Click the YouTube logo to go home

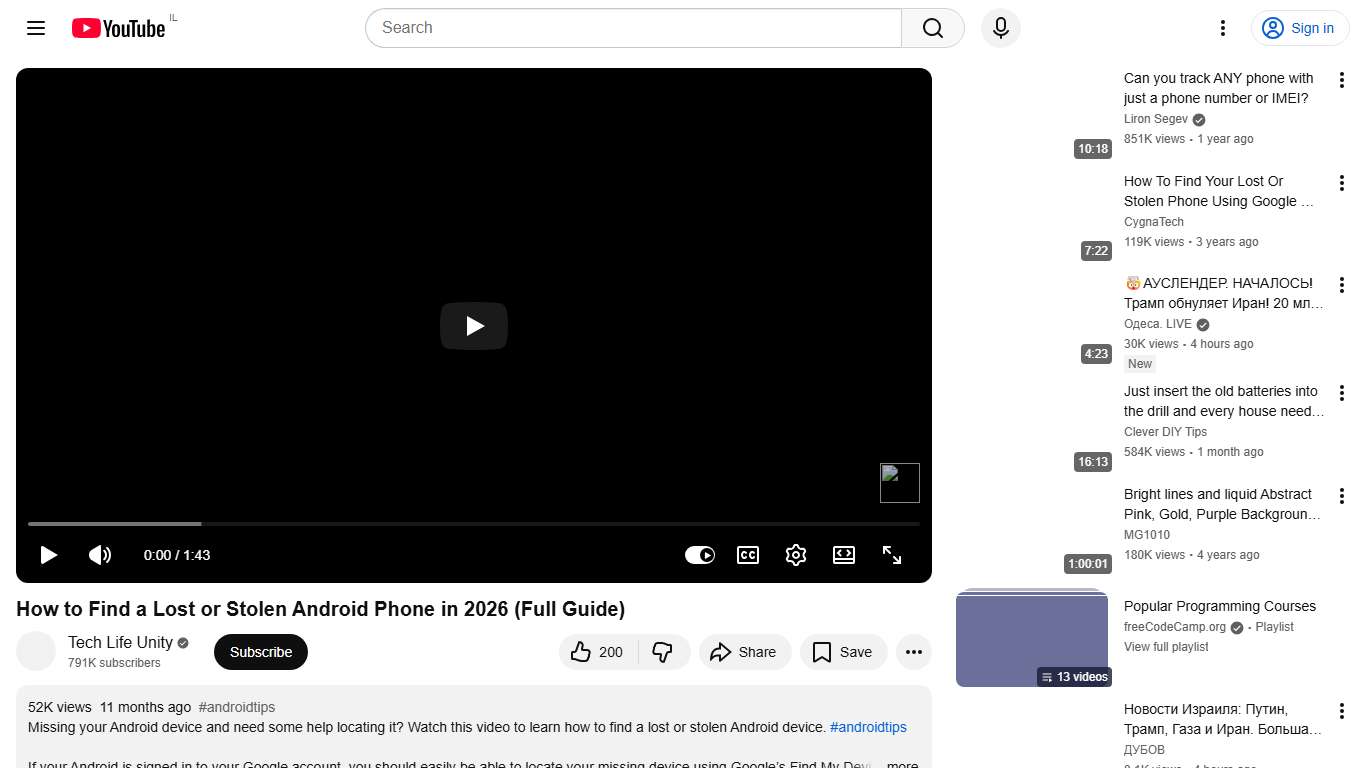click(x=118, y=28)
